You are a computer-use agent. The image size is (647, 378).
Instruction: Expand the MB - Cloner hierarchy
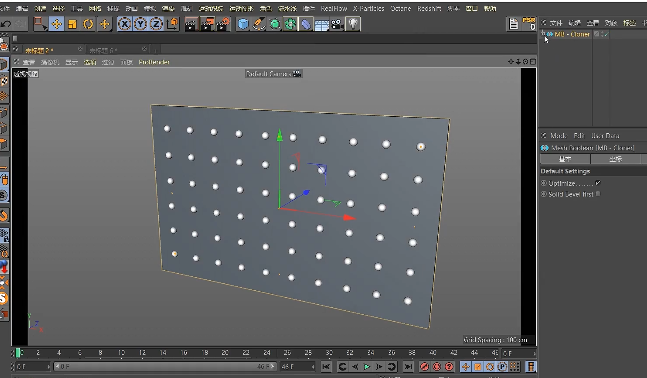coord(543,34)
